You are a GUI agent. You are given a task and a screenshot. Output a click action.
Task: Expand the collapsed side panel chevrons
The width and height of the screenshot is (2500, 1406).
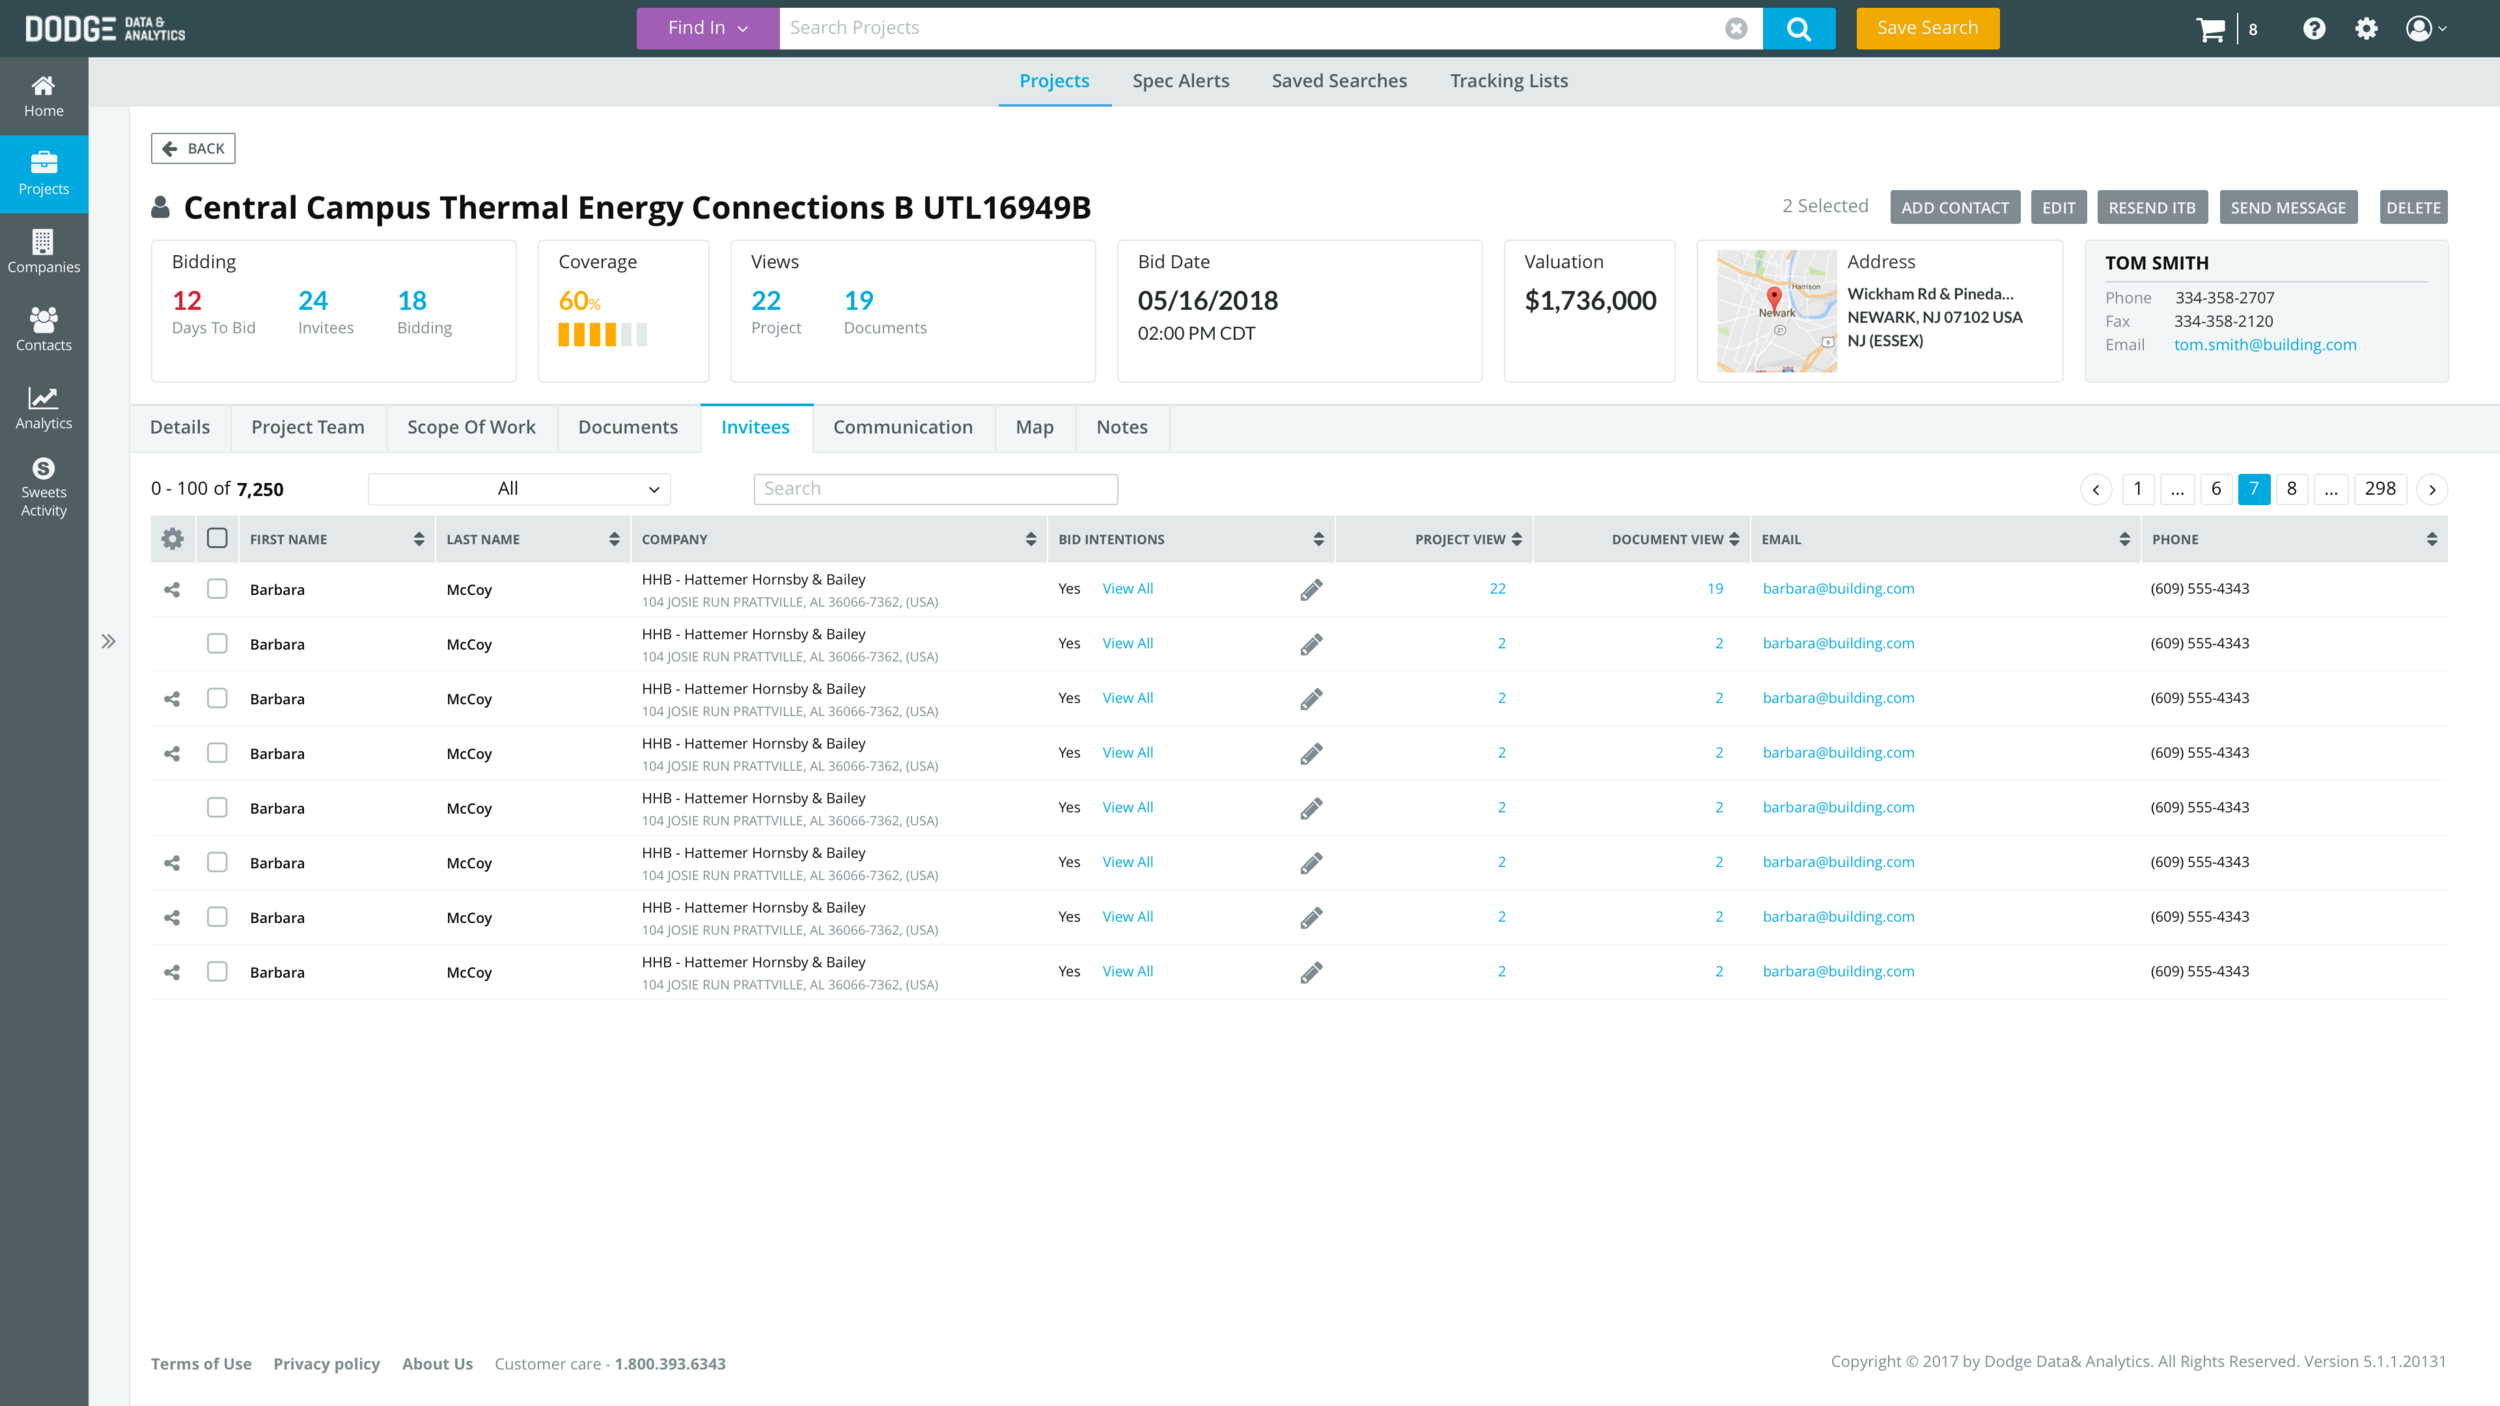pyautogui.click(x=109, y=641)
